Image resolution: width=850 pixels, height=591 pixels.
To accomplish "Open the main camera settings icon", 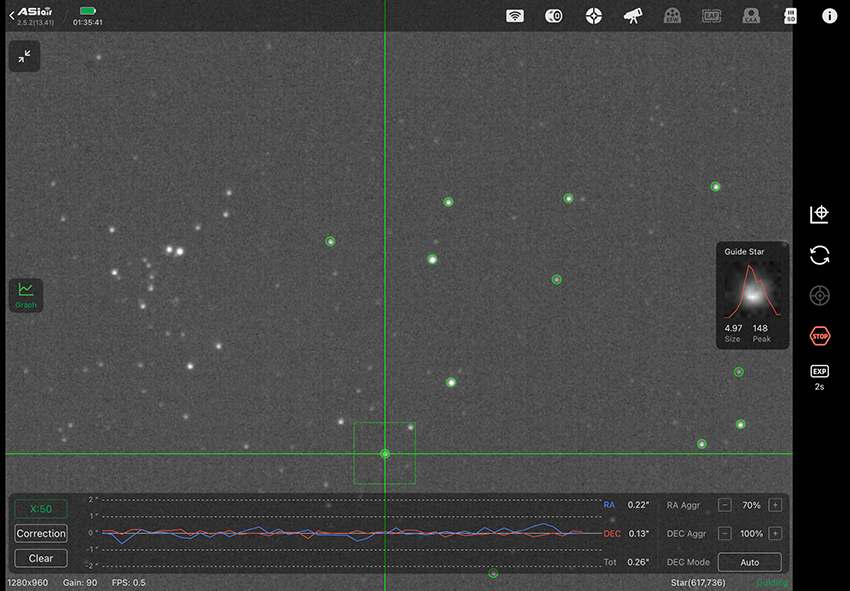I will pyautogui.click(x=553, y=16).
